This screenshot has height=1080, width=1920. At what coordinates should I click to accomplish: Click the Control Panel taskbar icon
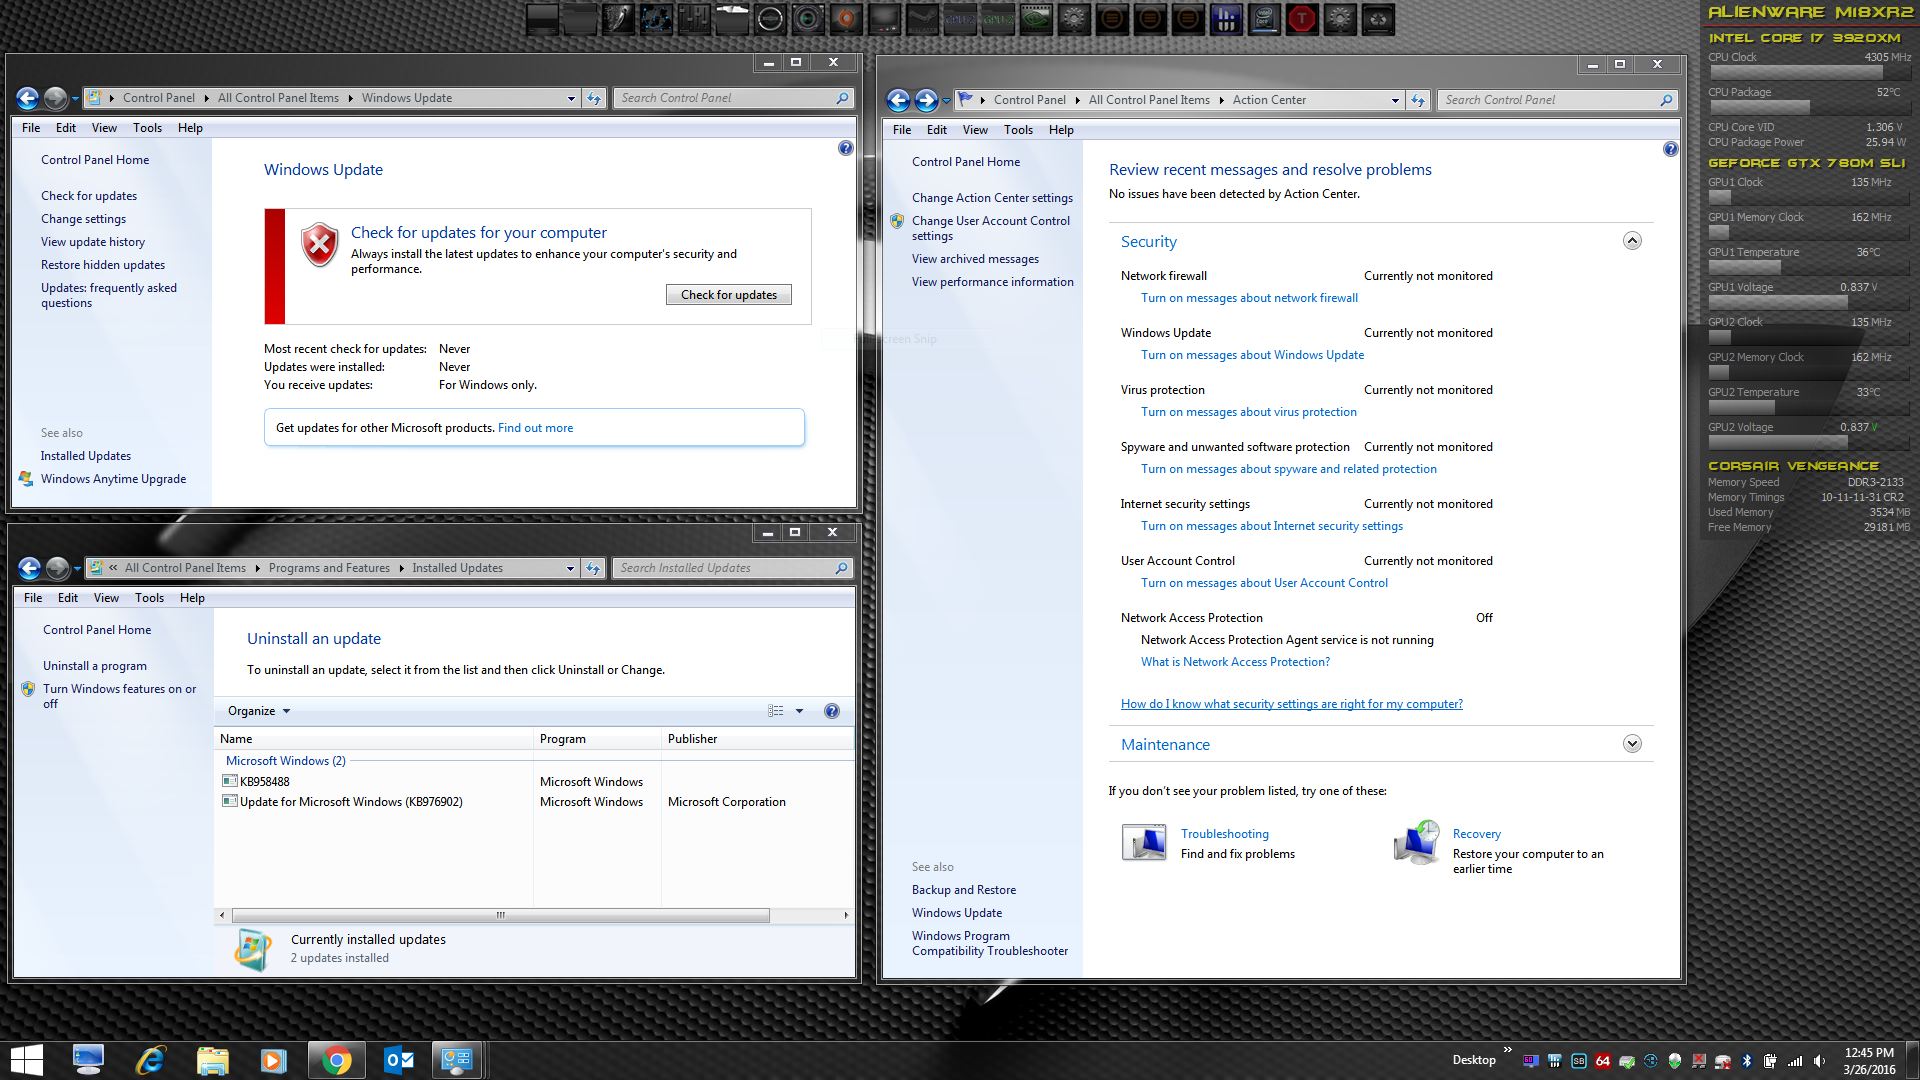(x=457, y=1060)
